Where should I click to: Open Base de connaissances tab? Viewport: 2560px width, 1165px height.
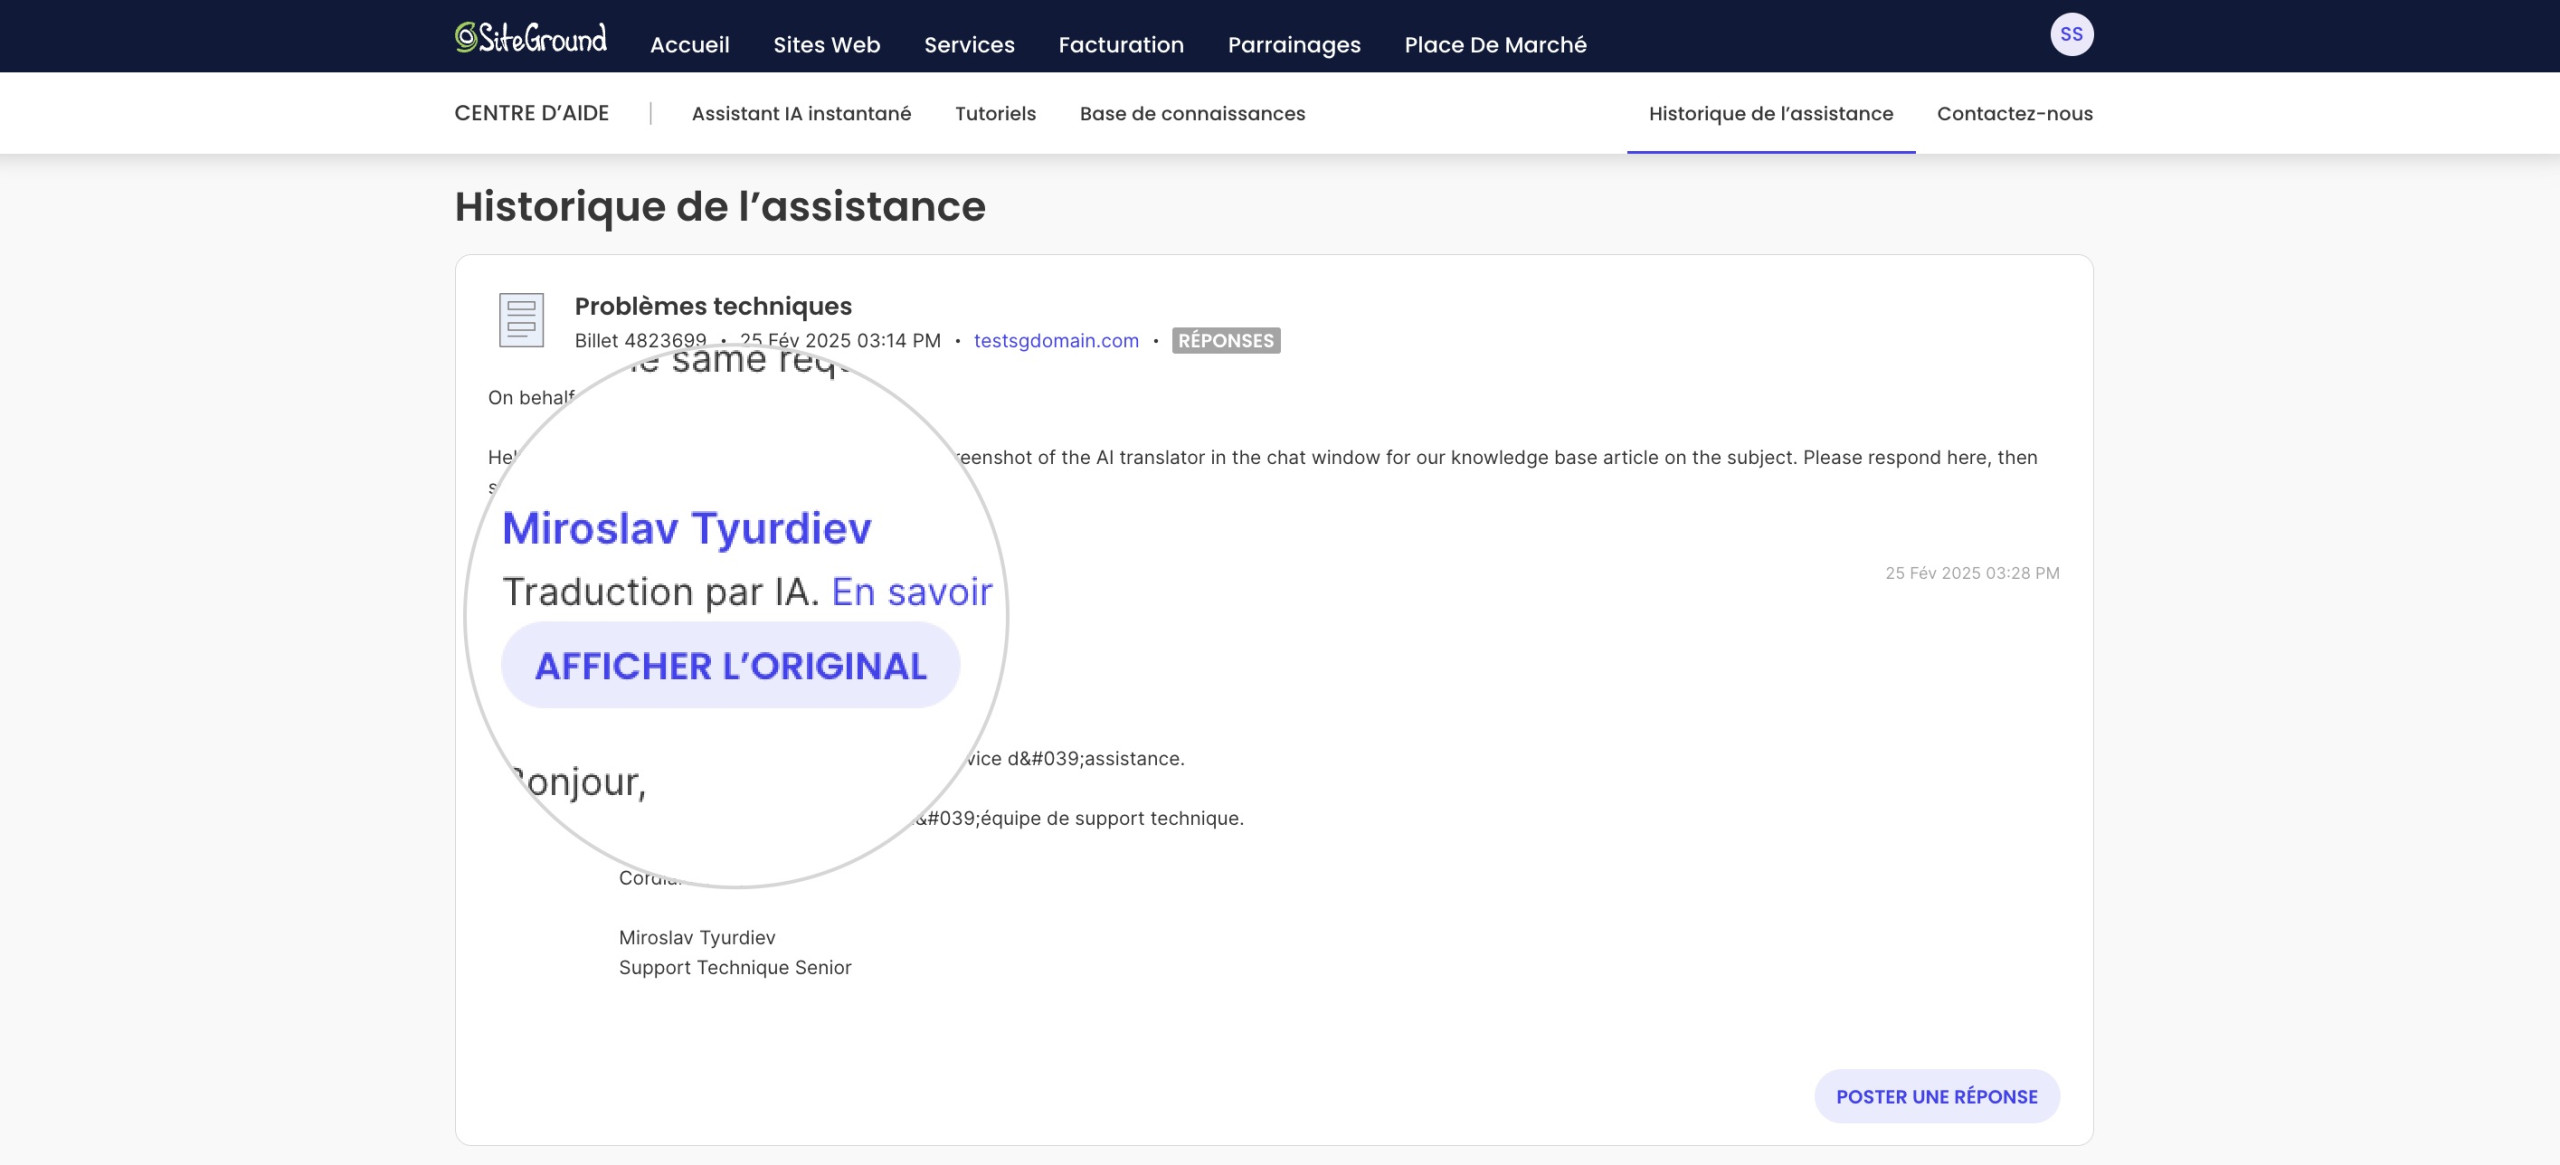pyautogui.click(x=1192, y=113)
